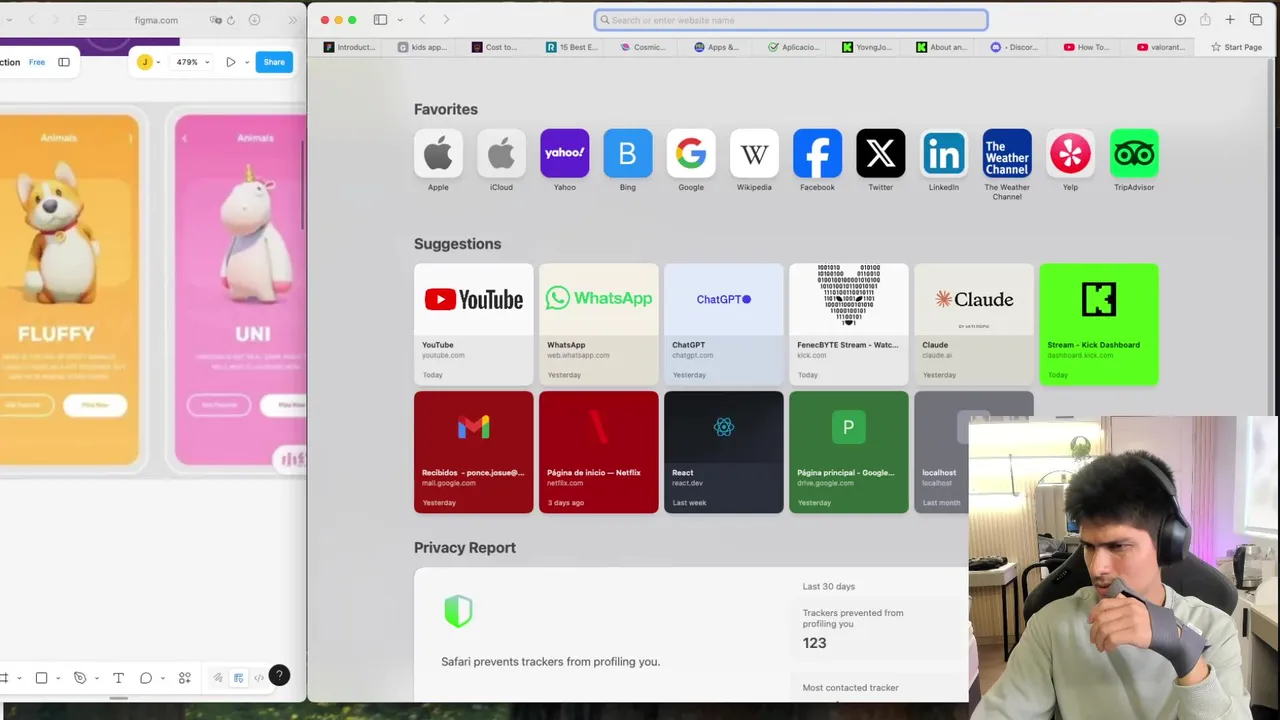The image size is (1280, 720).
Task: Click the figma.com address field
Action: [156, 20]
